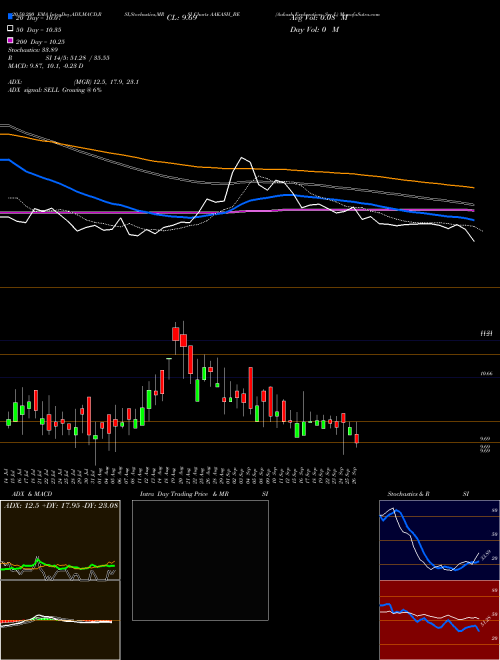Click the 10.66 price level label

coord(486,373)
